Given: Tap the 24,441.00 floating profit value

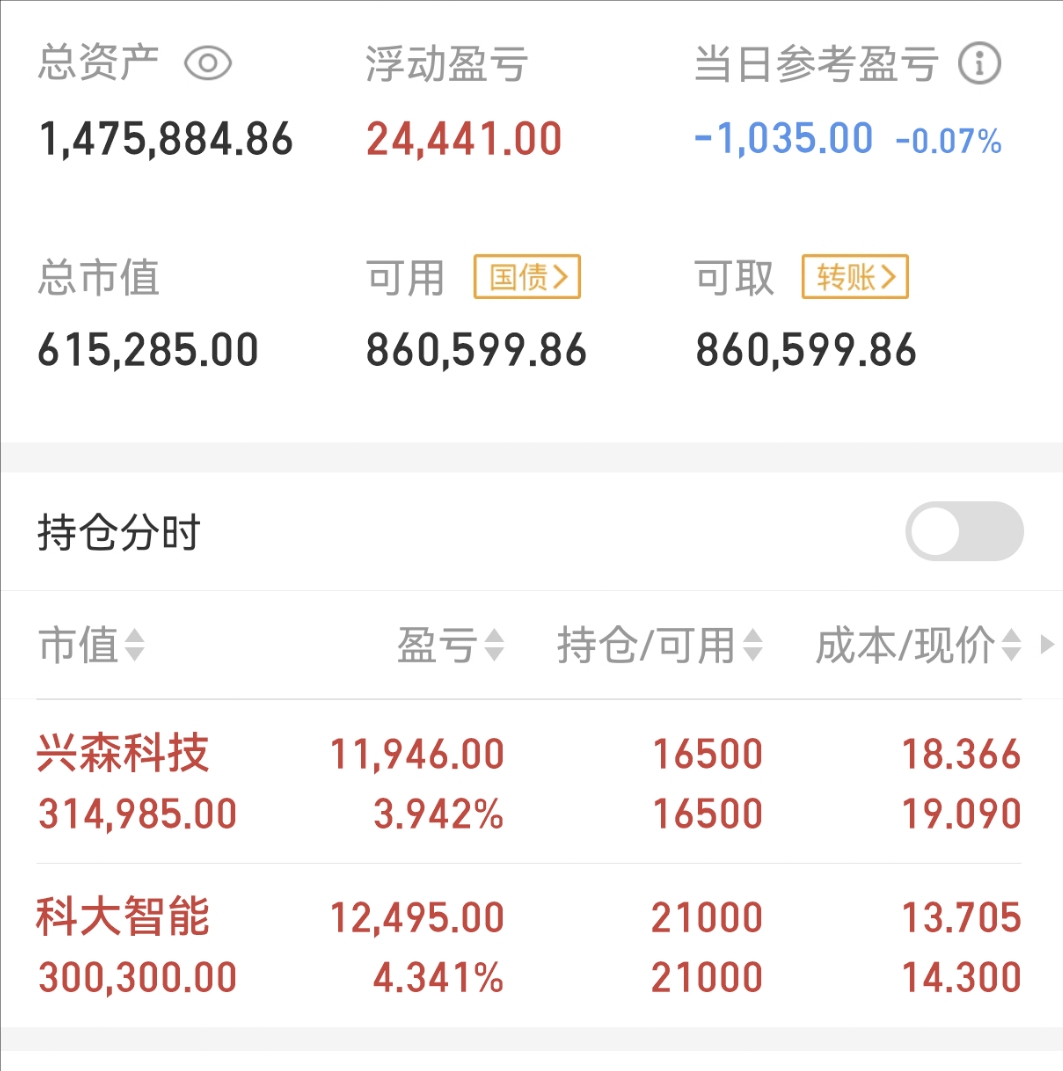Looking at the screenshot, I should [x=464, y=139].
